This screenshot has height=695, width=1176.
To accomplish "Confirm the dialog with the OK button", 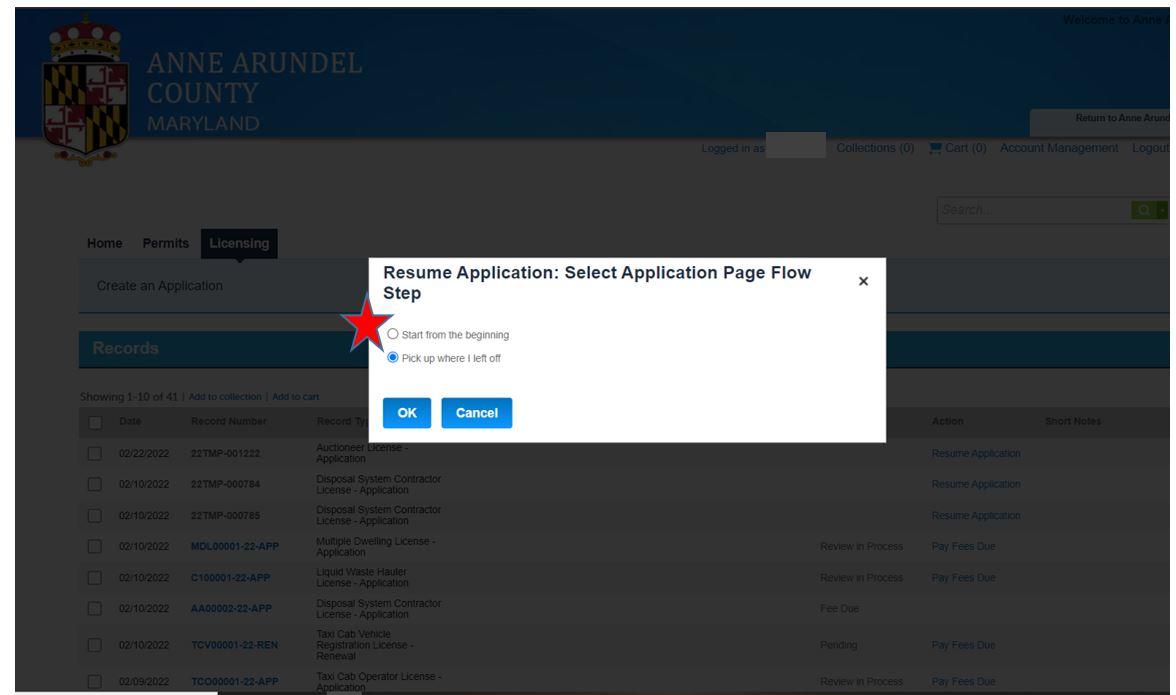I will pos(406,413).
